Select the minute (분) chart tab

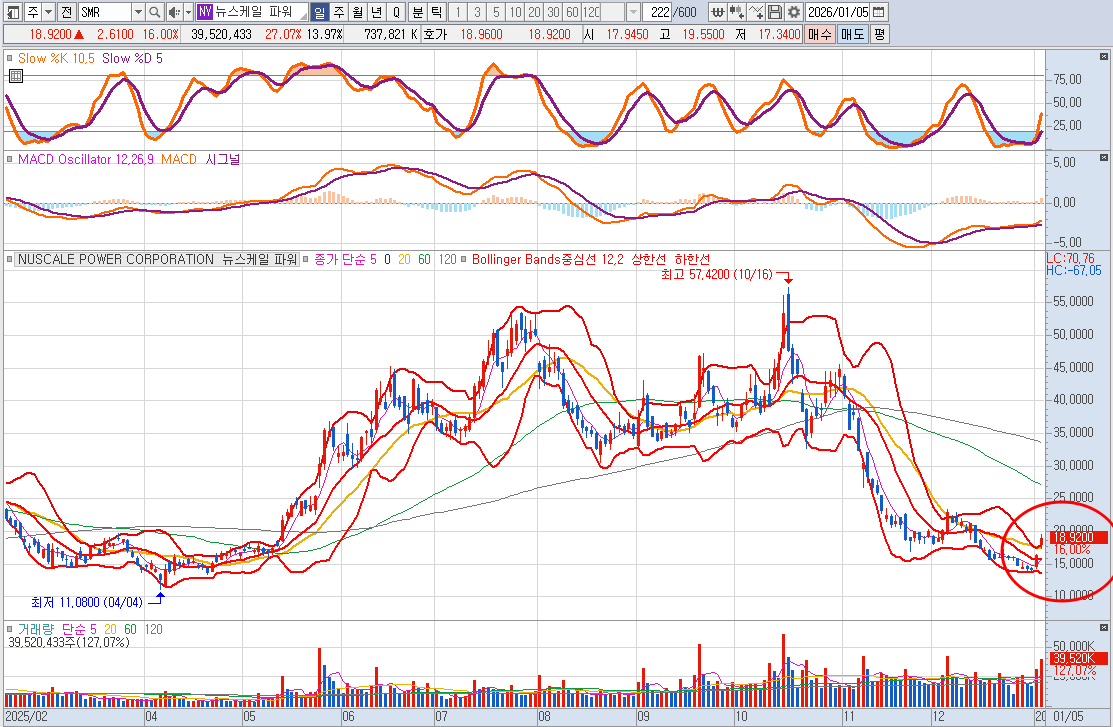point(416,12)
